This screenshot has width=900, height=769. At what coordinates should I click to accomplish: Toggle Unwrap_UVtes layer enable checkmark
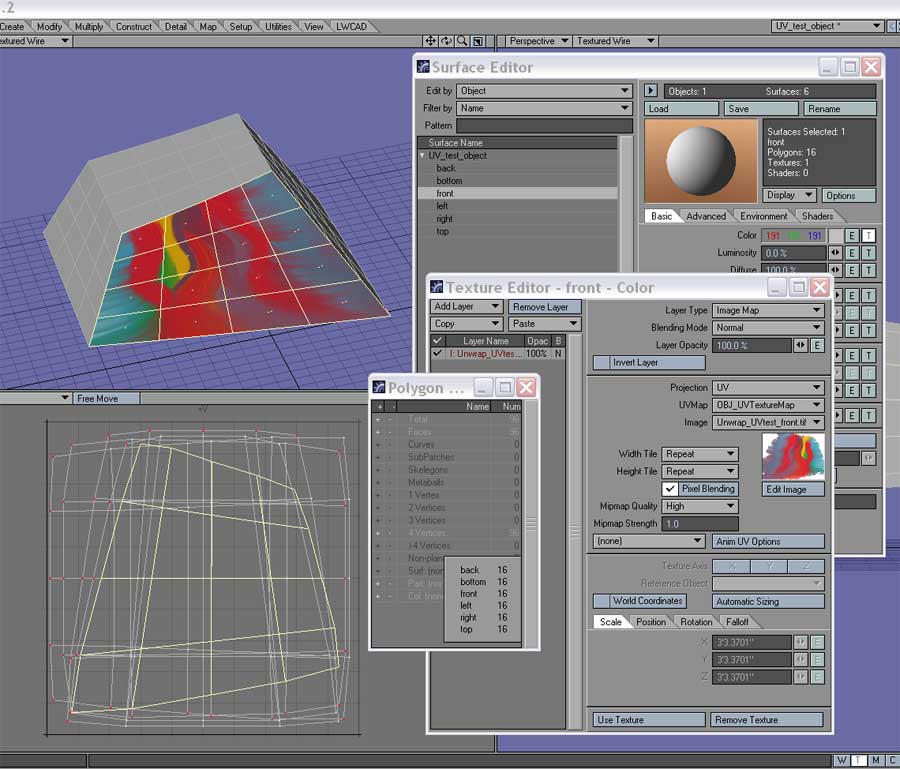tap(437, 354)
